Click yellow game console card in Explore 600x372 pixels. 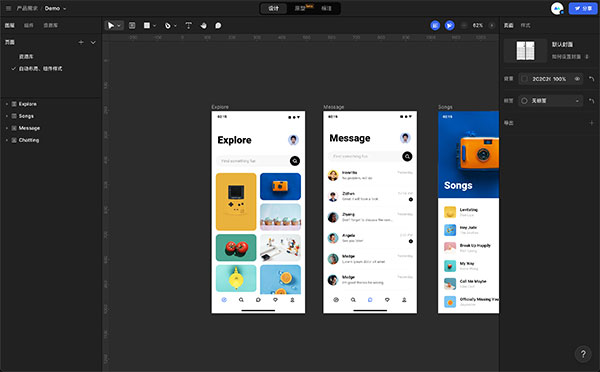[236, 202]
